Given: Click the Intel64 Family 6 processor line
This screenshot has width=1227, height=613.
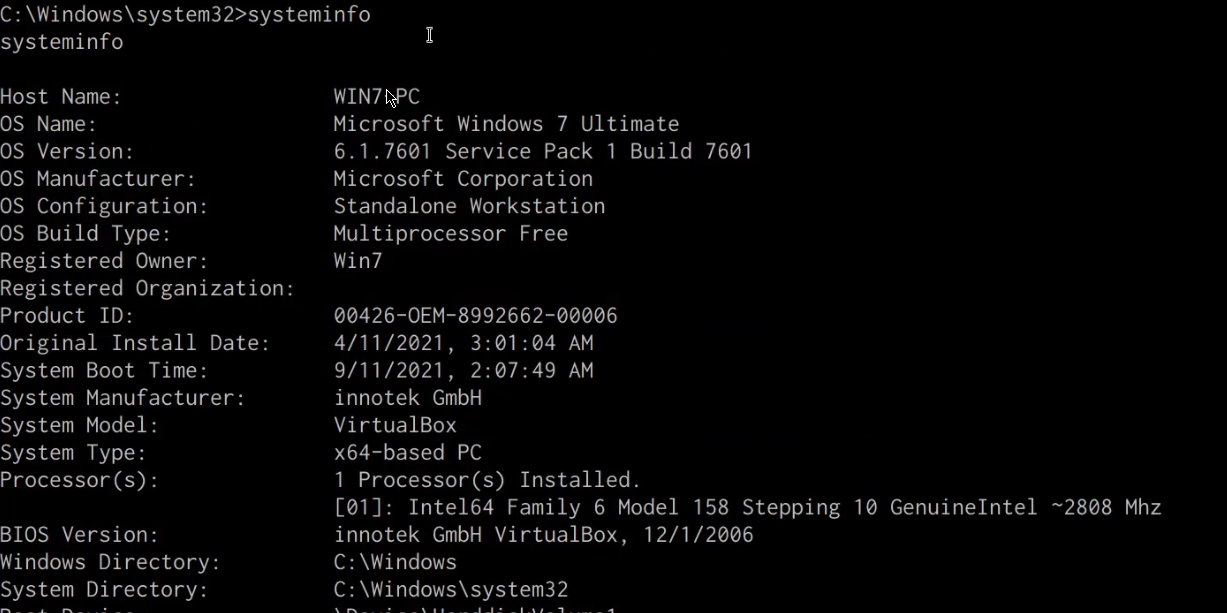Looking at the screenshot, I should click(747, 508).
